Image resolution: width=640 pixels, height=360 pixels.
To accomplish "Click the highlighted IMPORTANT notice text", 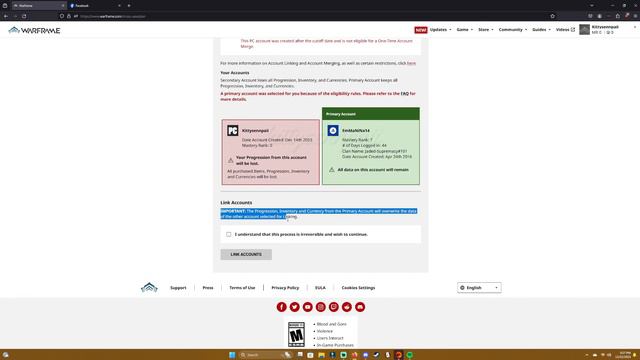I will (x=318, y=214).
